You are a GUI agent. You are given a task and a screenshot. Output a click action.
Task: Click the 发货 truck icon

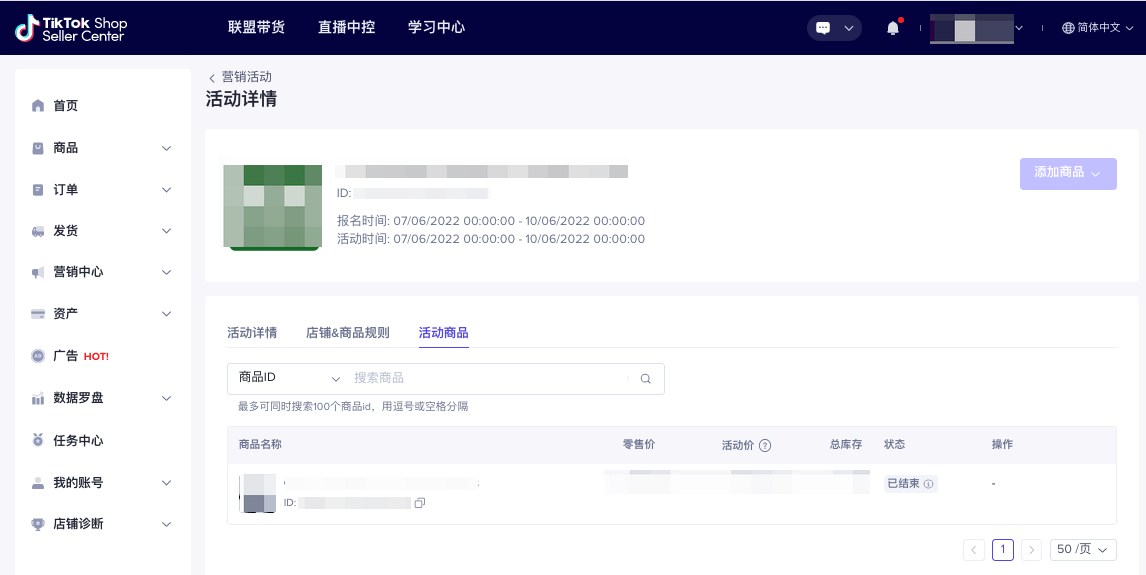point(38,231)
